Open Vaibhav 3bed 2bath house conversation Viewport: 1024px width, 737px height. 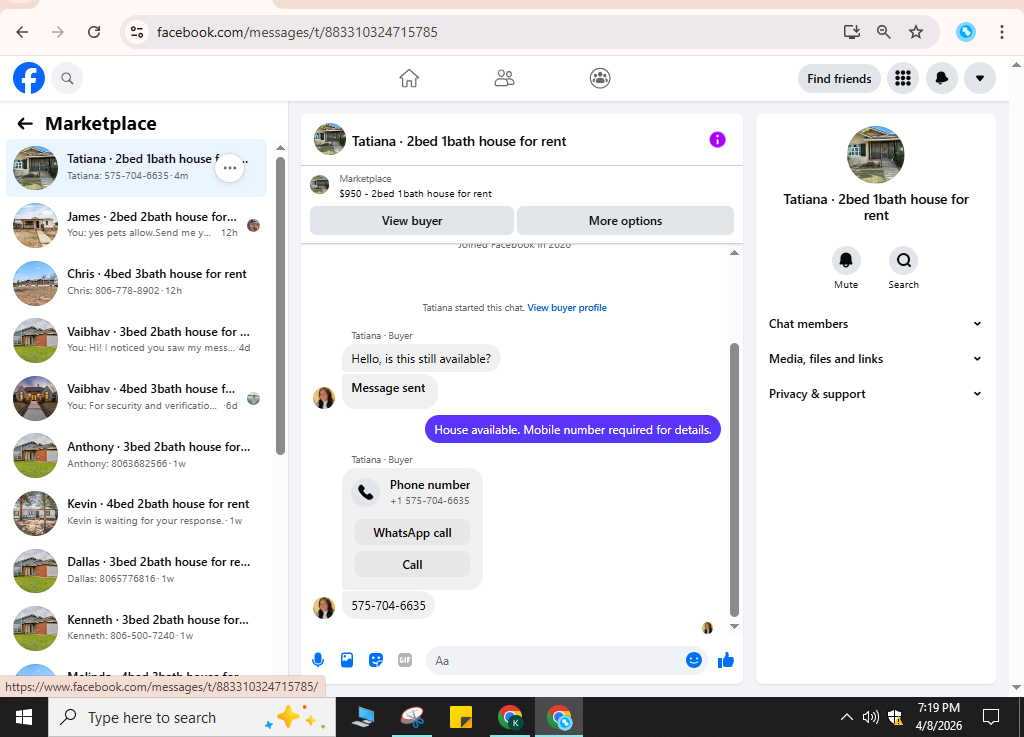click(136, 340)
